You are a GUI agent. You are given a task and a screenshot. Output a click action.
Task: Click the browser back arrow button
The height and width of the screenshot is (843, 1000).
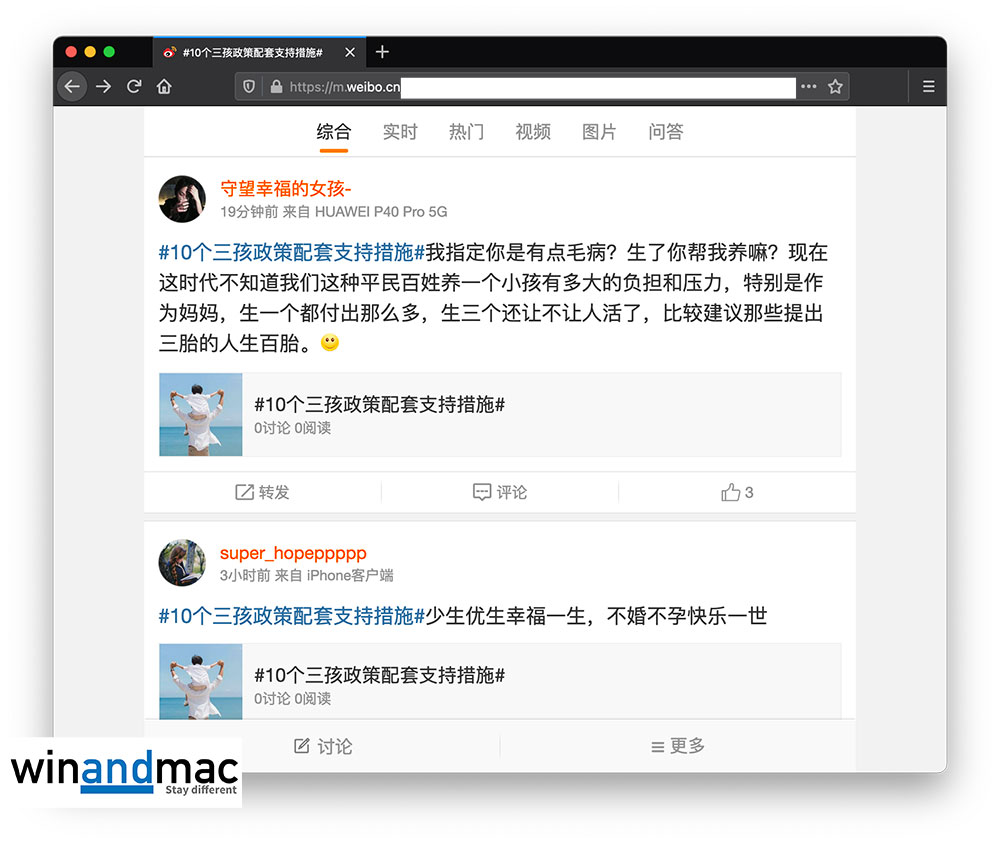pos(72,87)
